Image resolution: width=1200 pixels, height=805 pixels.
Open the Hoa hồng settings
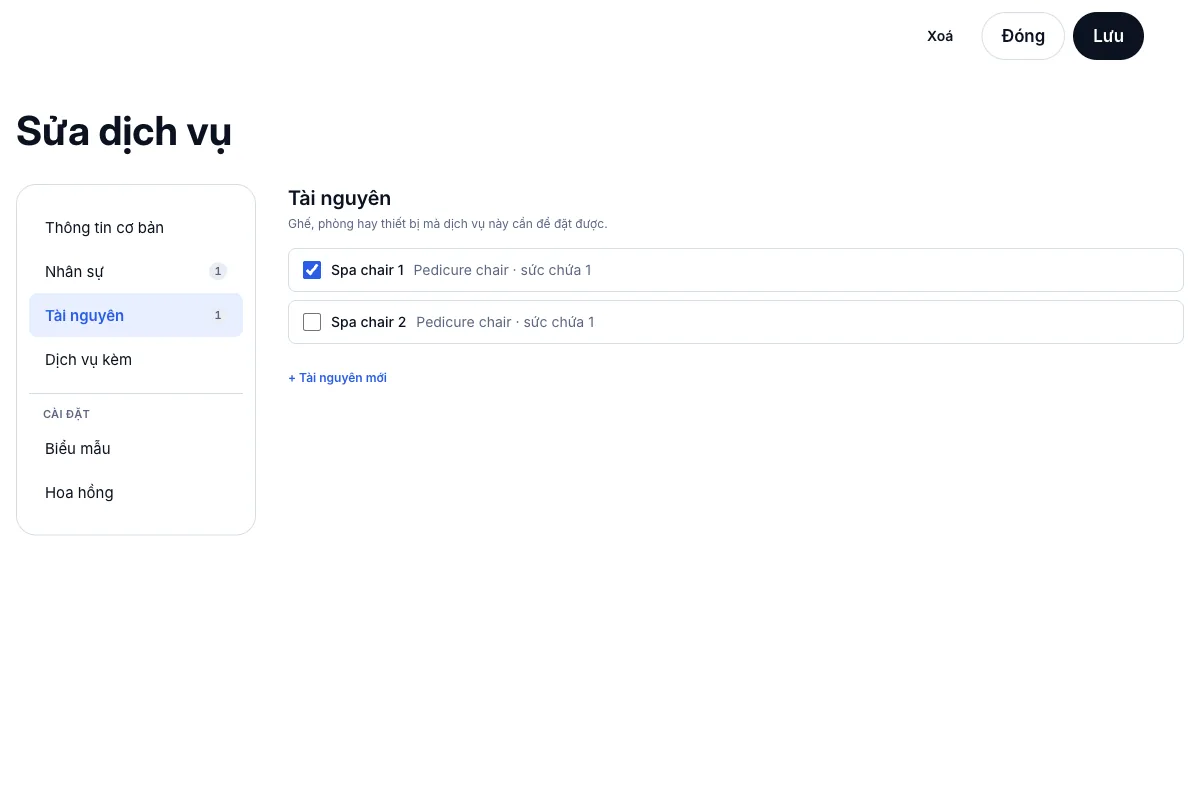coord(136,493)
